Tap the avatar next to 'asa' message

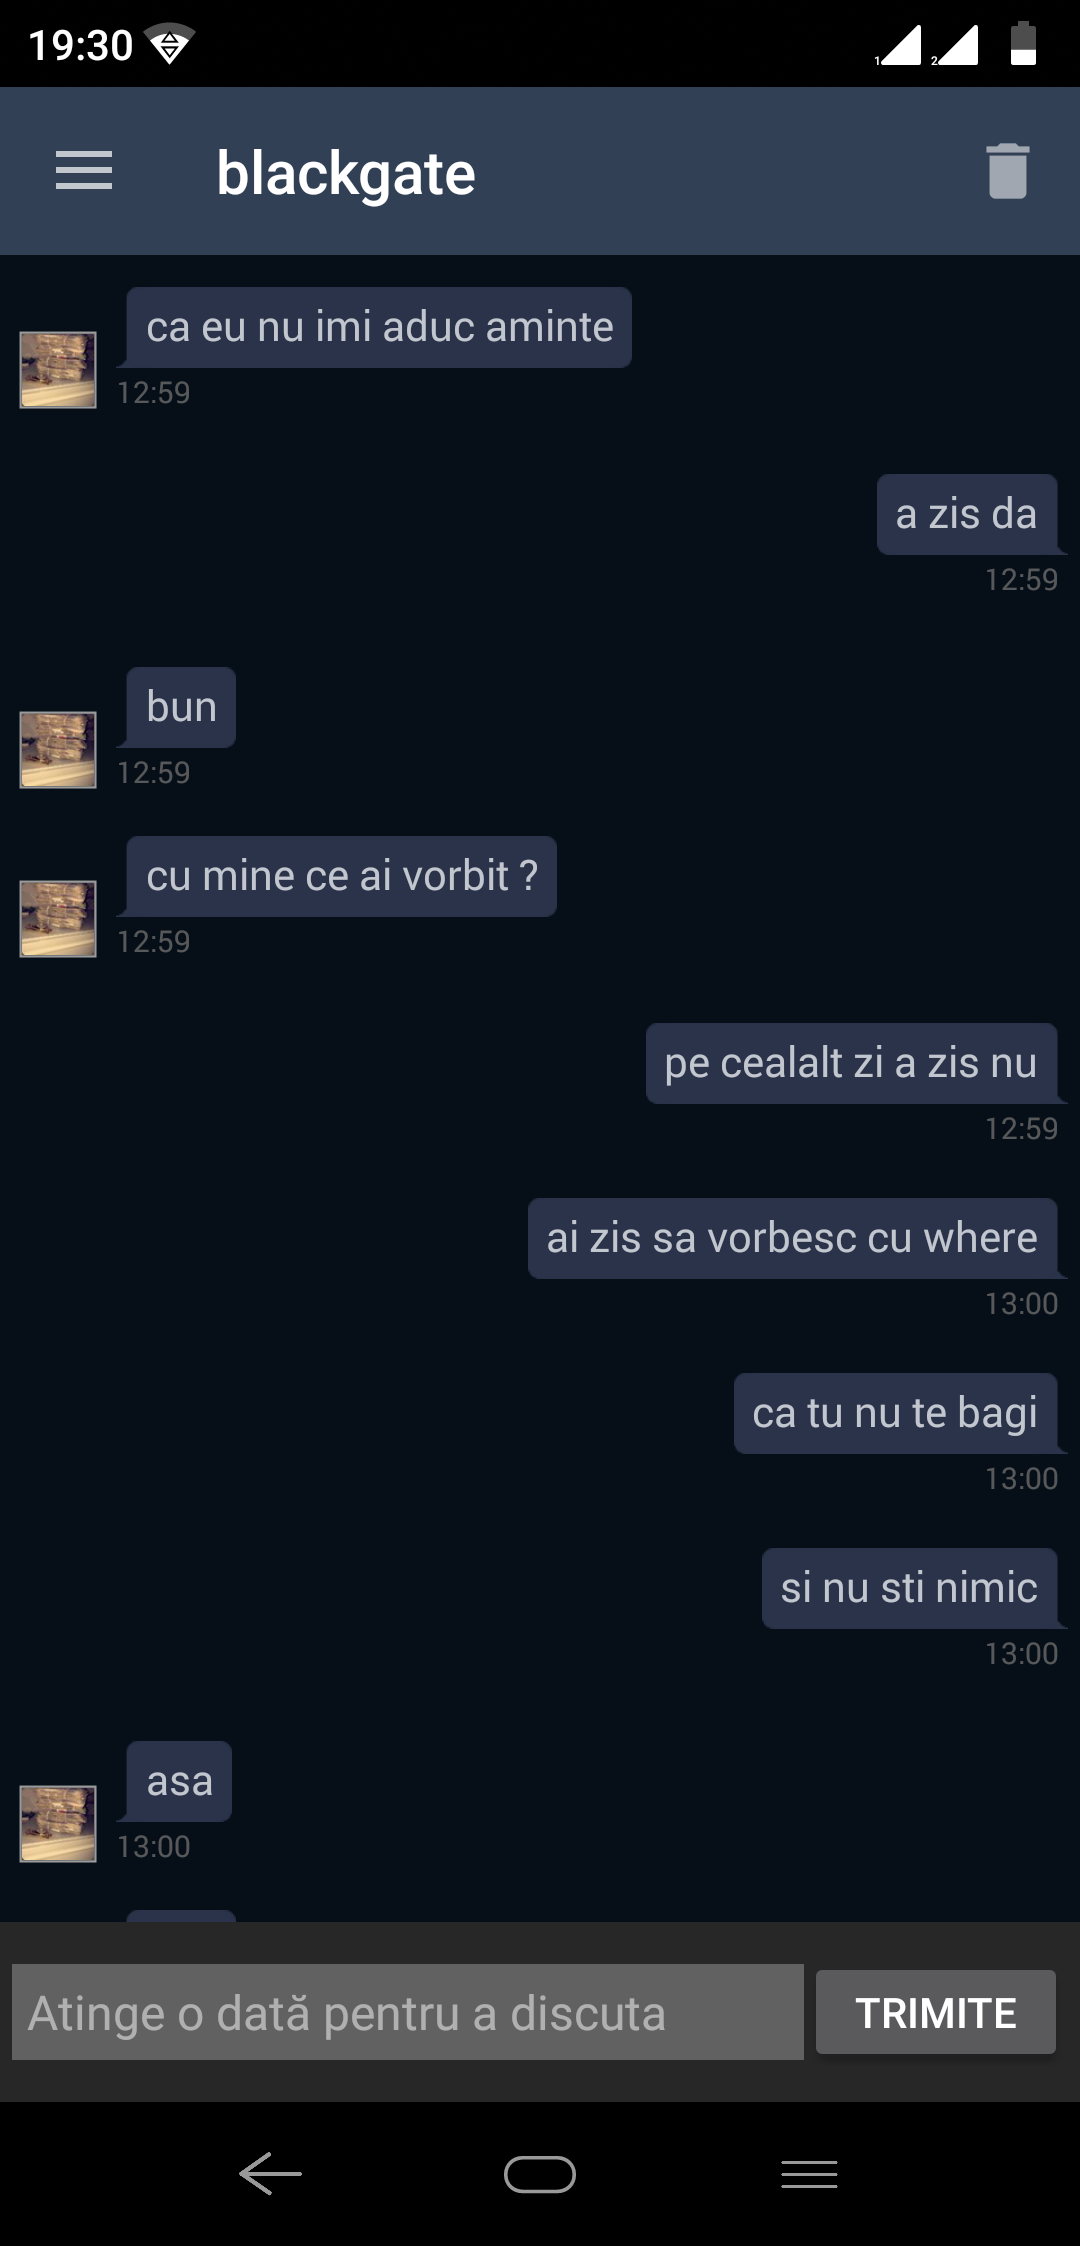point(58,1824)
